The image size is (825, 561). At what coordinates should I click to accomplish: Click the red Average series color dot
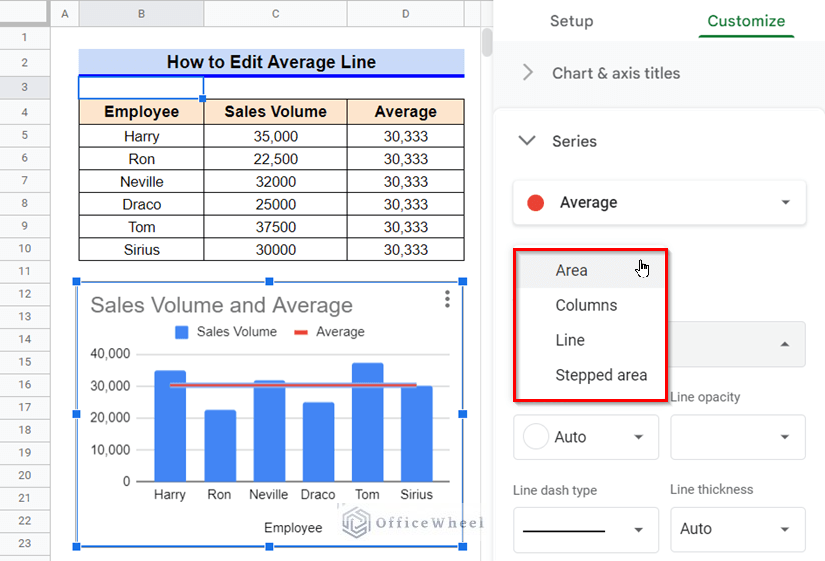pyautogui.click(x=536, y=203)
